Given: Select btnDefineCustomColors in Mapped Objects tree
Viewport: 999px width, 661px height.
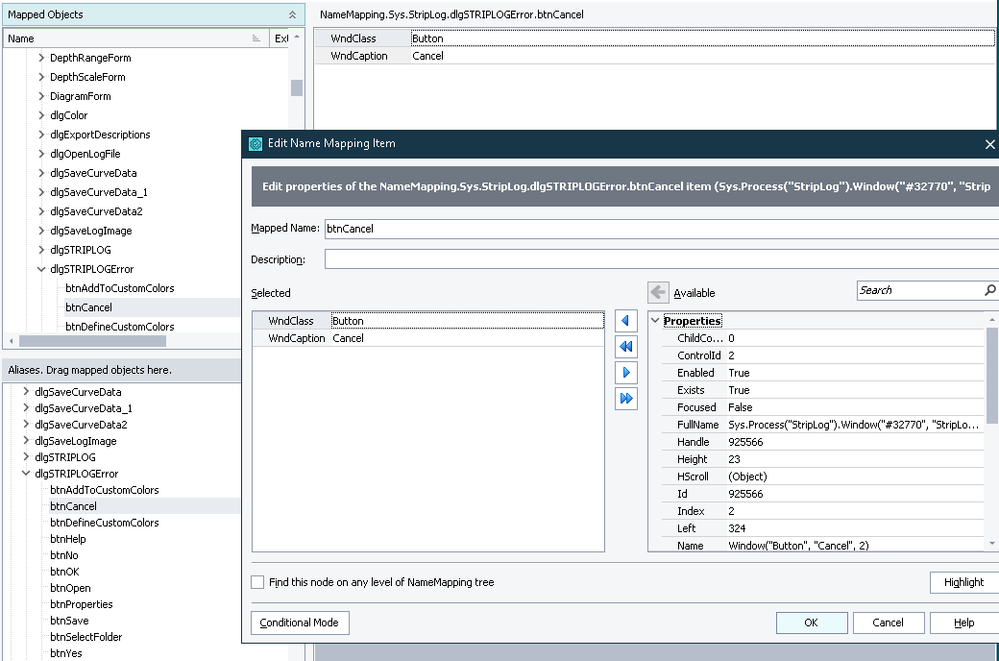Looking at the screenshot, I should 119,327.
